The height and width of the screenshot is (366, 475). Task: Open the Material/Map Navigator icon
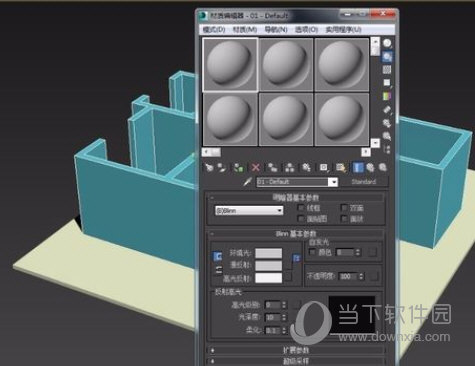[387, 149]
